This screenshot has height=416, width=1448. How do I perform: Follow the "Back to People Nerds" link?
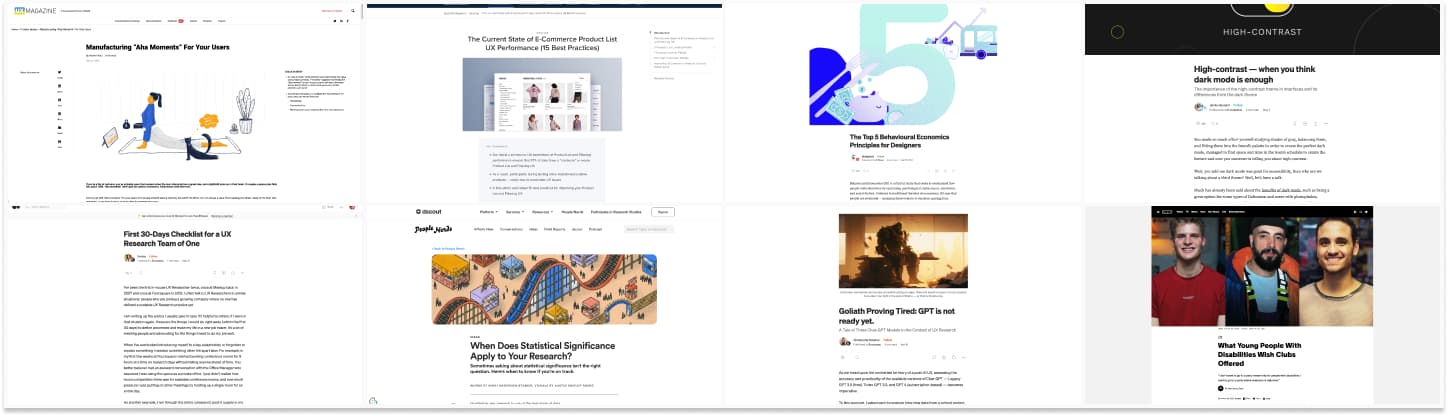(449, 247)
